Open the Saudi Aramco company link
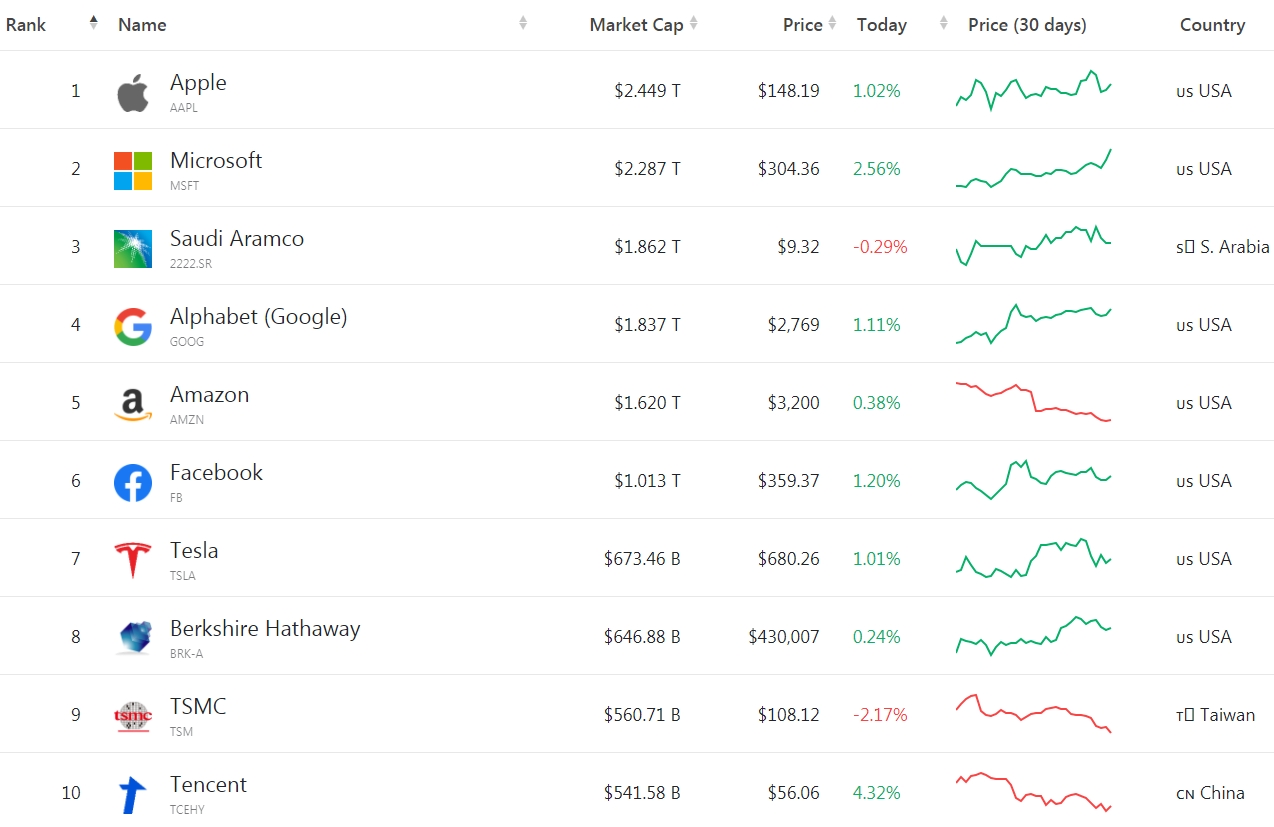This screenshot has width=1274, height=827. pos(237,239)
